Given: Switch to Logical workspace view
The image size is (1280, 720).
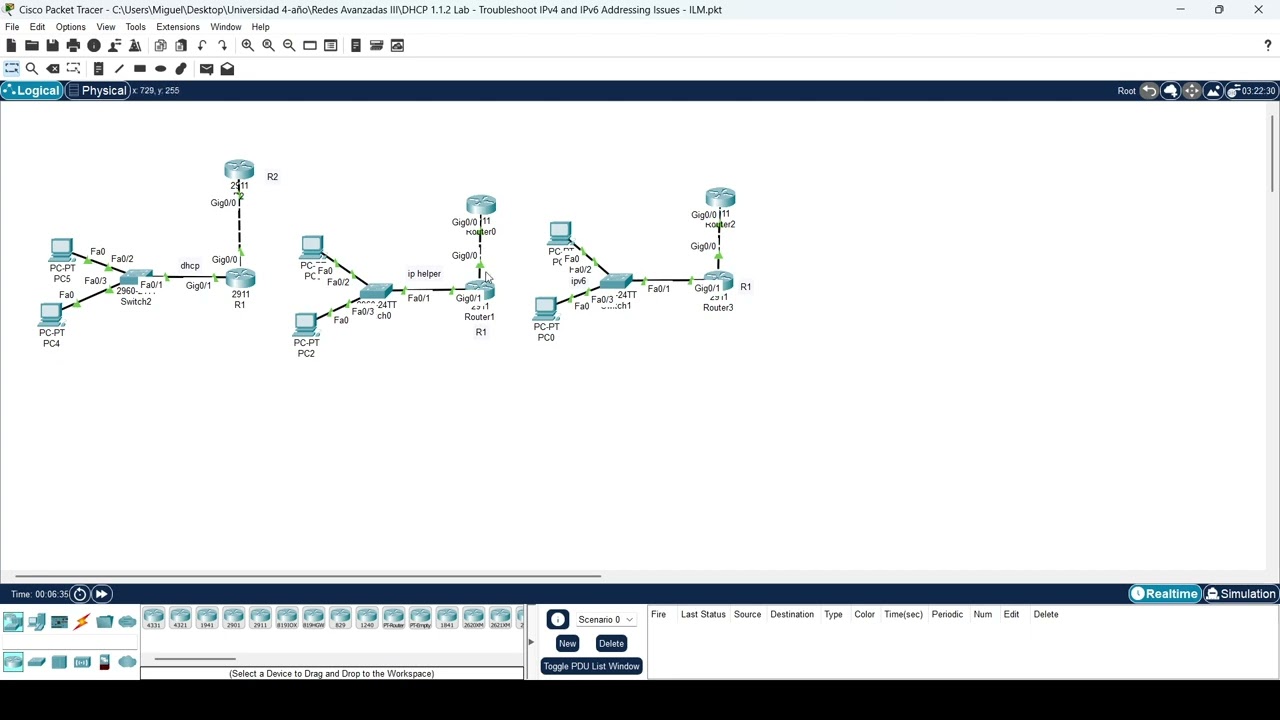Looking at the screenshot, I should (x=31, y=91).
